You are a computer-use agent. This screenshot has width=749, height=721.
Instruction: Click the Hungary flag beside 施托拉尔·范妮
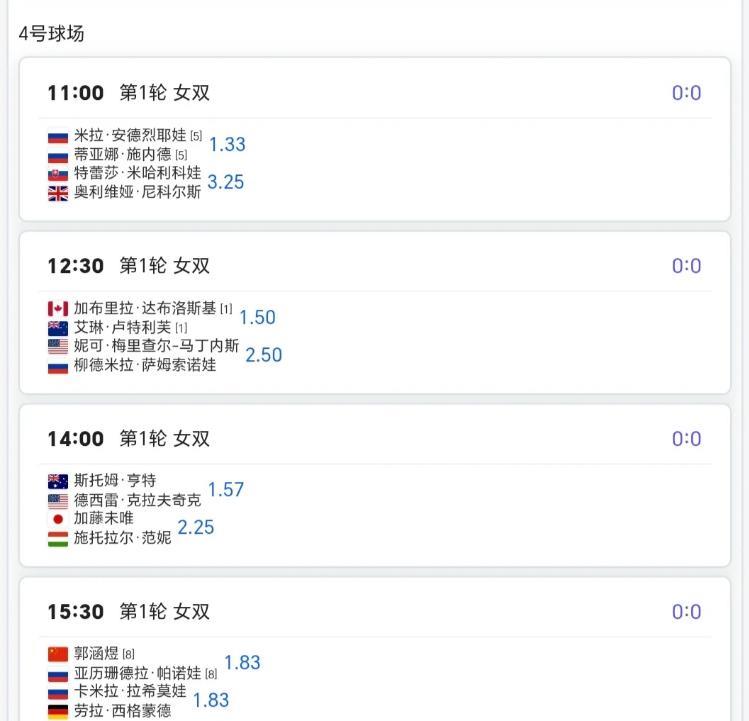(57, 538)
